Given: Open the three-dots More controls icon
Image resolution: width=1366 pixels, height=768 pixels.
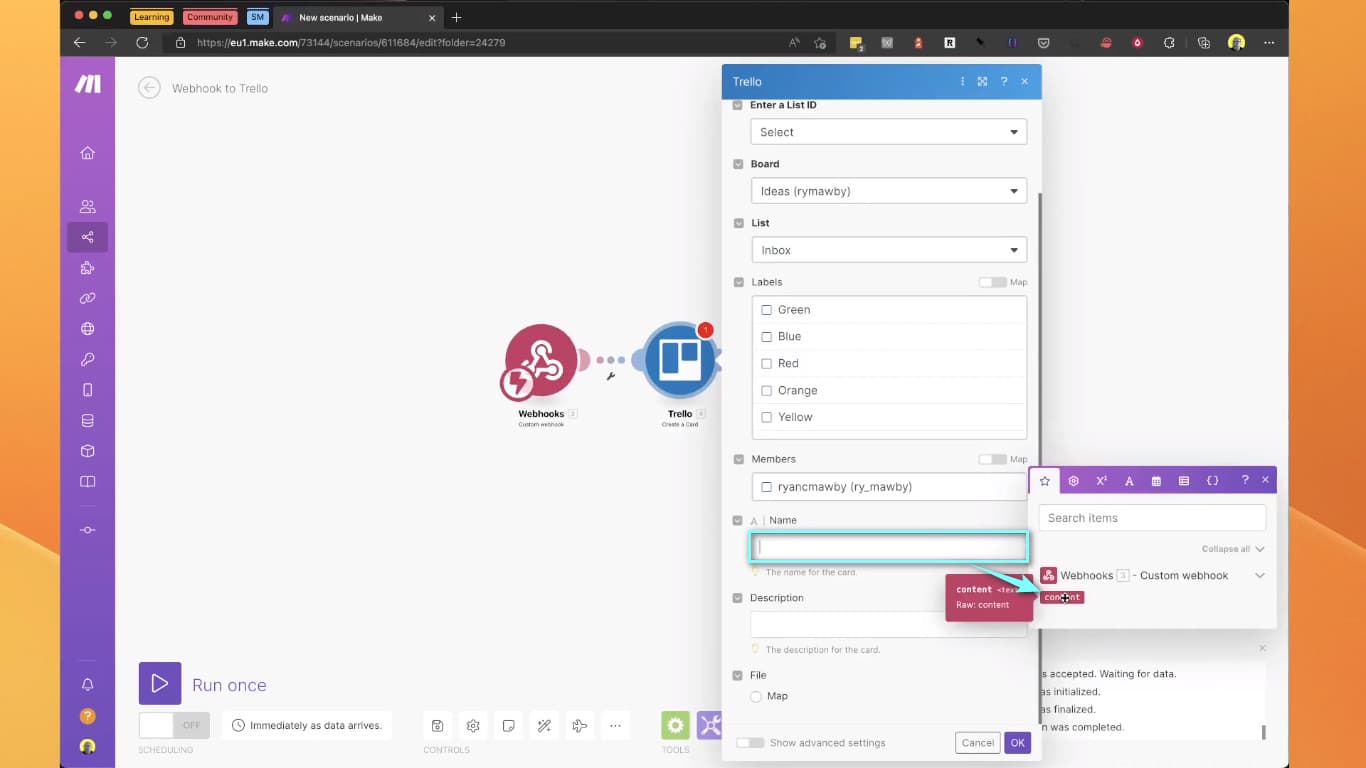Looking at the screenshot, I should (x=615, y=726).
